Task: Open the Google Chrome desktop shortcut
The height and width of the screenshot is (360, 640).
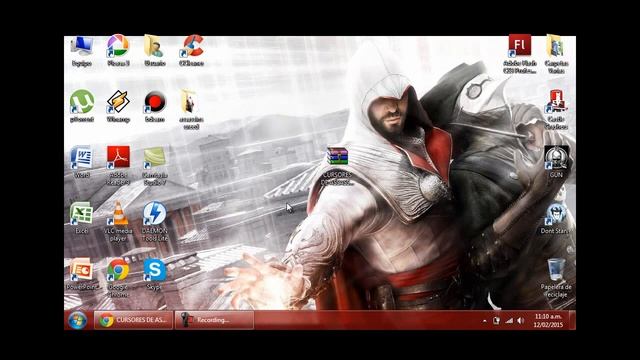Action: [118, 277]
